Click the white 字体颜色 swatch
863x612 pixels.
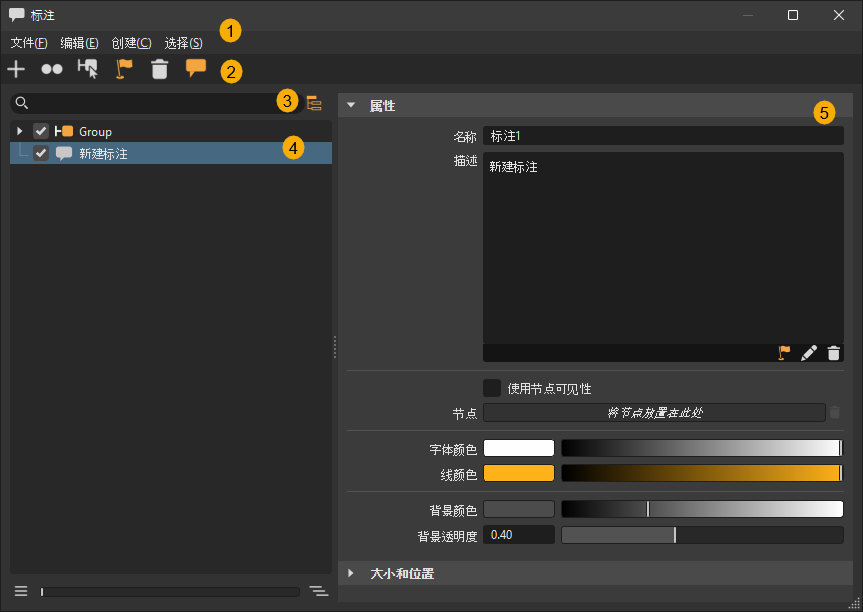tap(518, 448)
